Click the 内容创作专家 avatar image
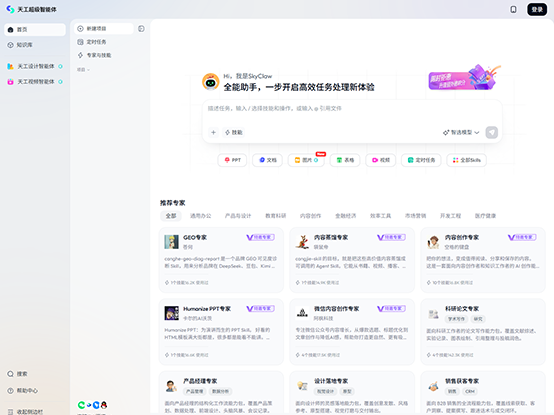The height and width of the screenshot is (415, 554). pos(433,242)
